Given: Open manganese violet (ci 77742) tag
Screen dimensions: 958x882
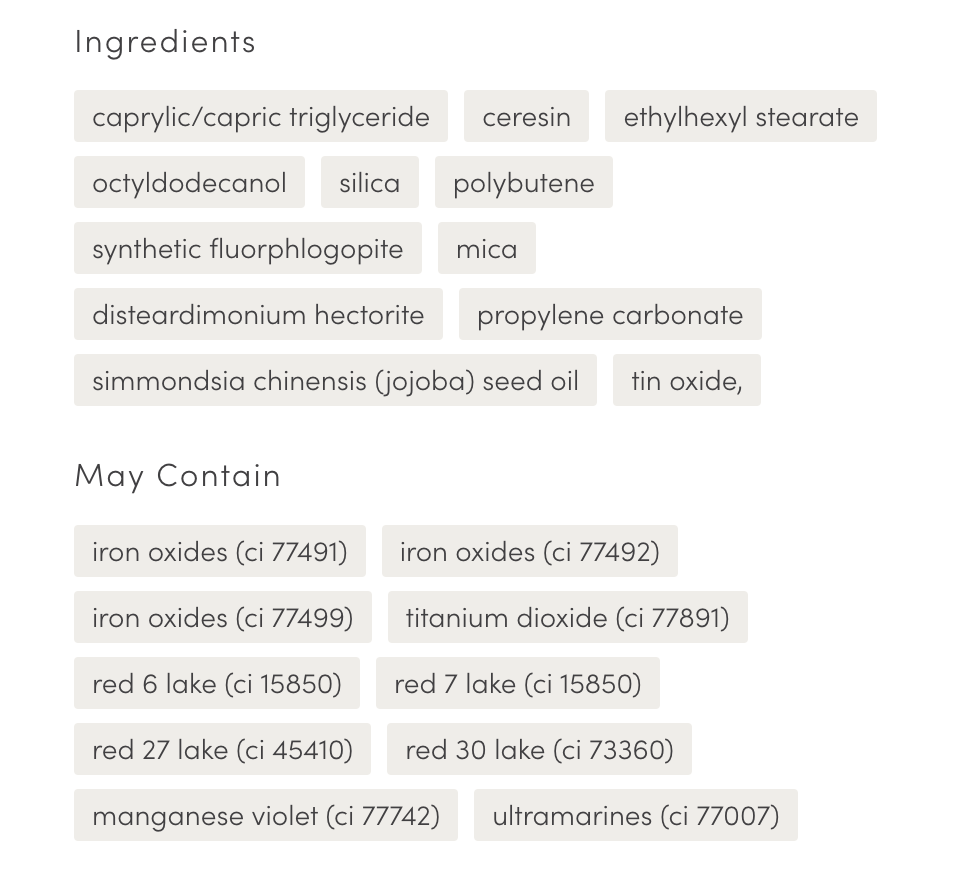Looking at the screenshot, I should point(265,815).
